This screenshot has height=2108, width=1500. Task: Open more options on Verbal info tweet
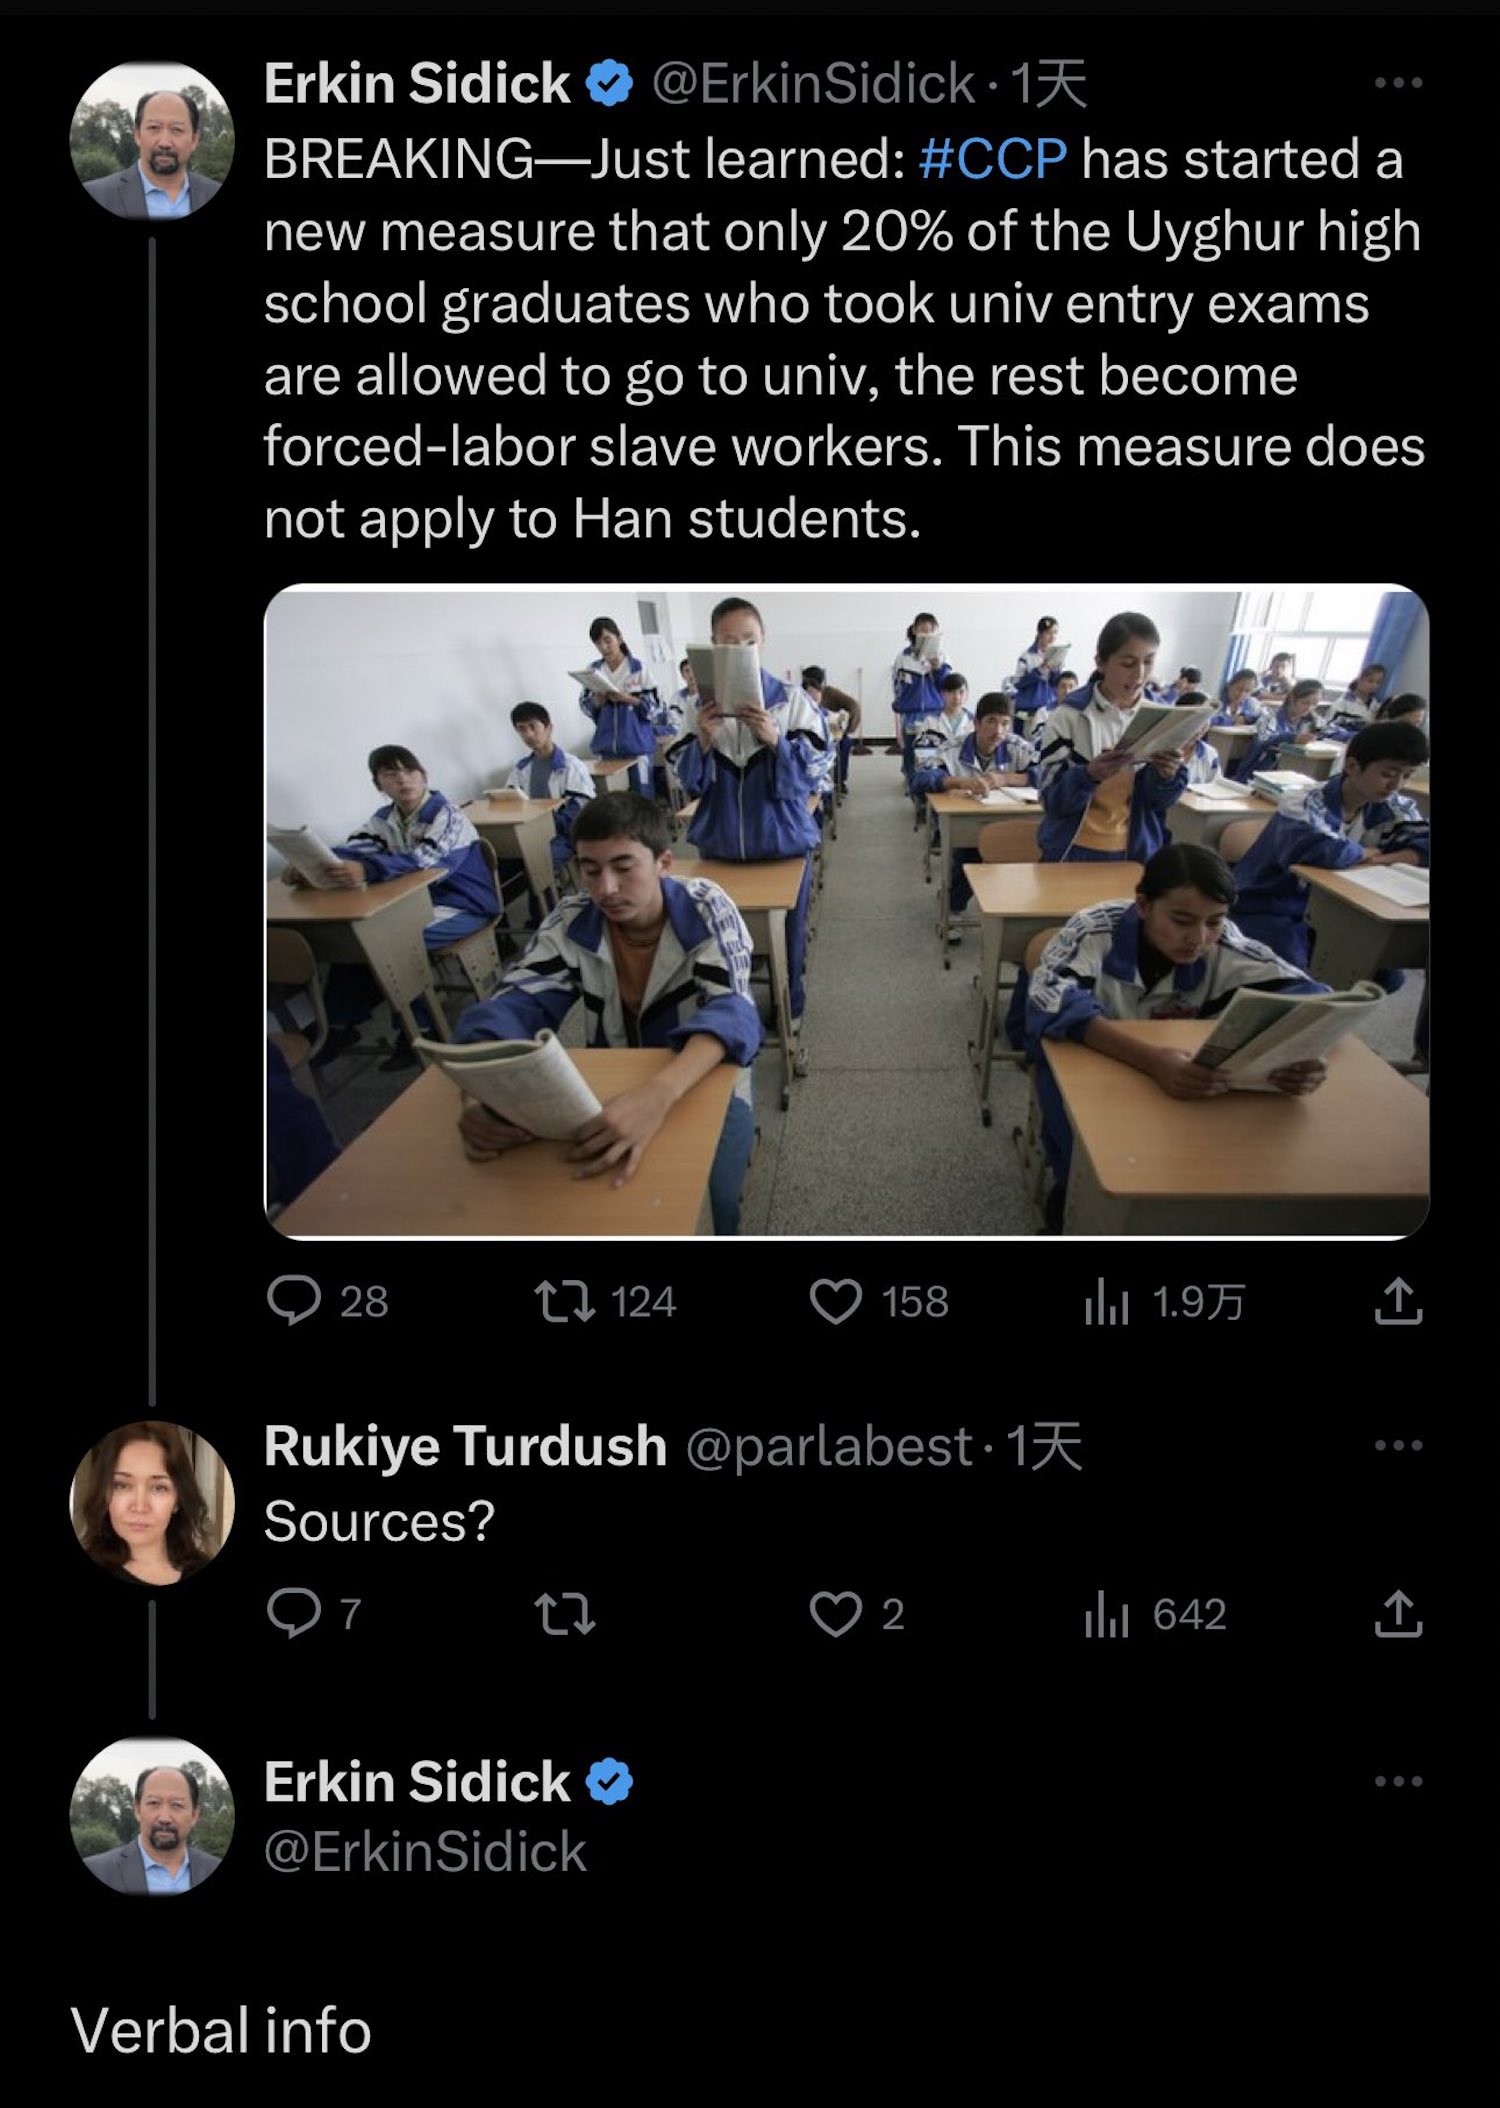[1397, 1782]
